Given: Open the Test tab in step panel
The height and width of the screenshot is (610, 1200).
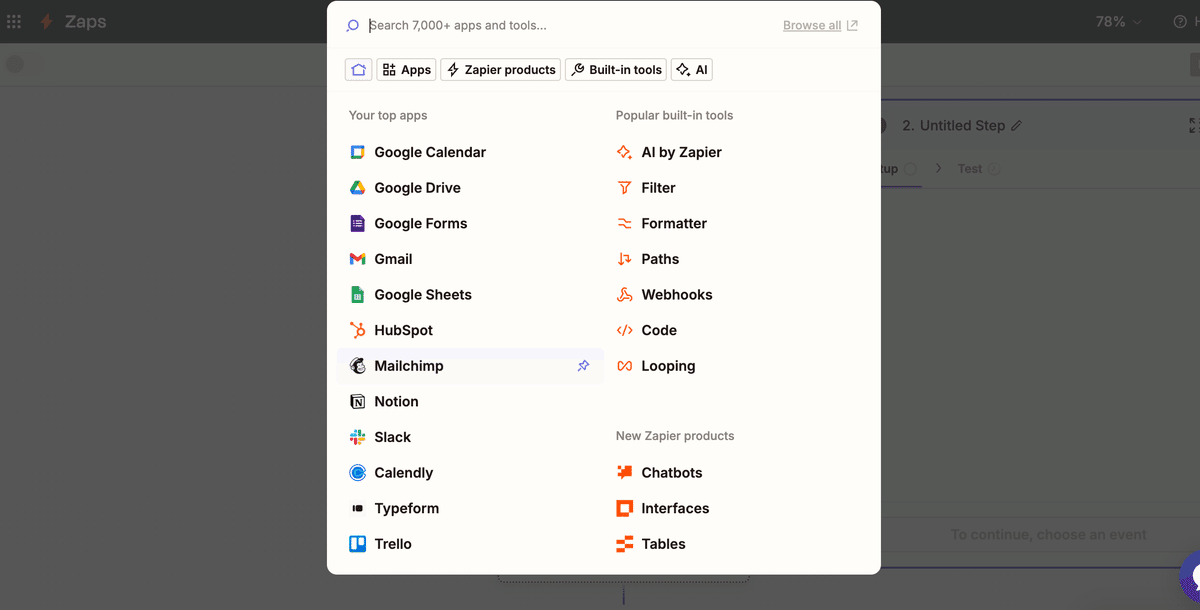Looking at the screenshot, I should pos(977,169).
